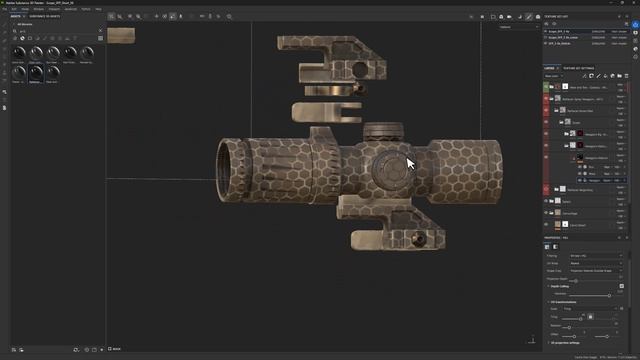Click the highlighted pen icon in top-right toolbar

(529, 17)
